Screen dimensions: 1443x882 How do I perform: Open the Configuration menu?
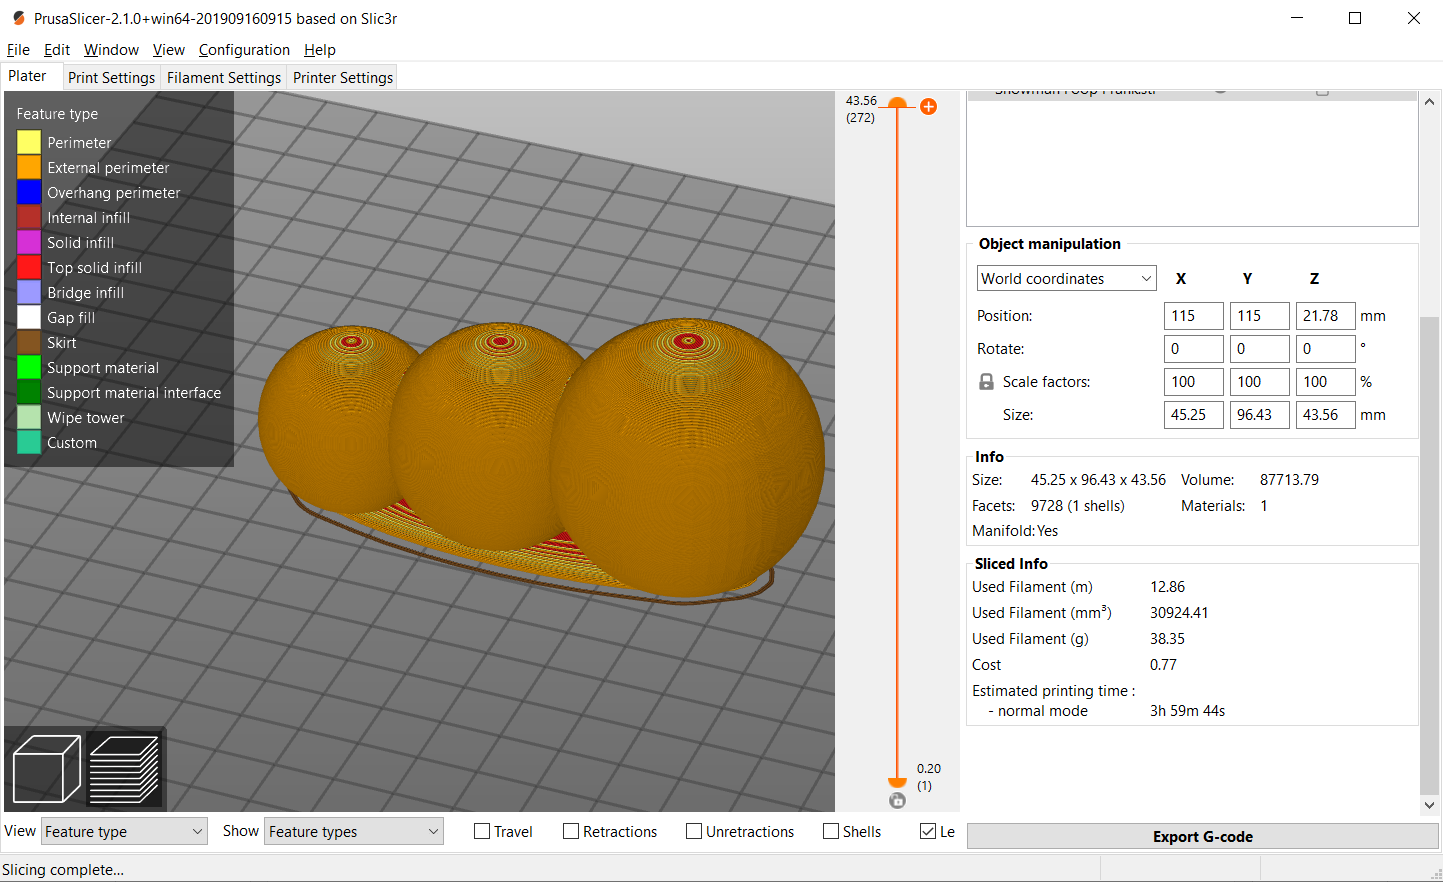pos(244,49)
